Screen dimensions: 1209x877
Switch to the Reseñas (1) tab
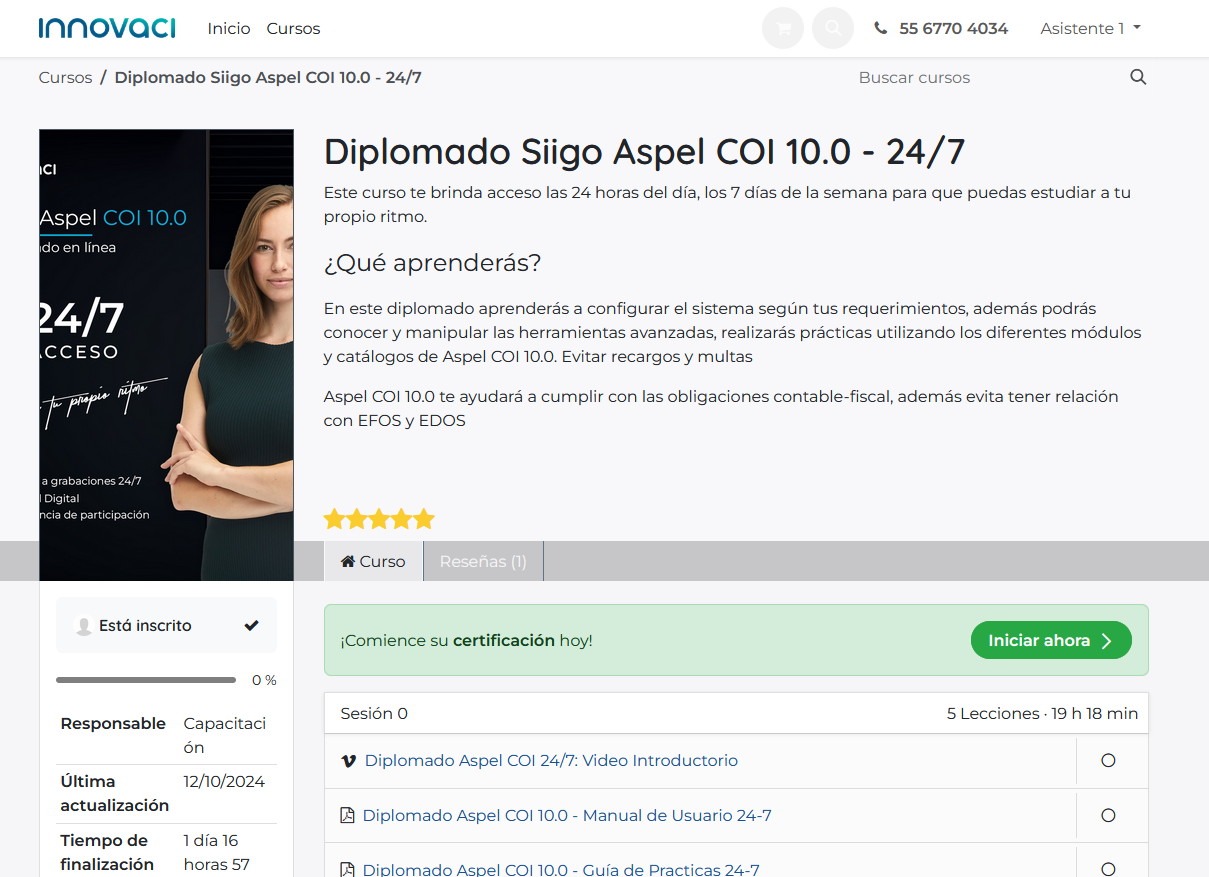click(x=483, y=562)
